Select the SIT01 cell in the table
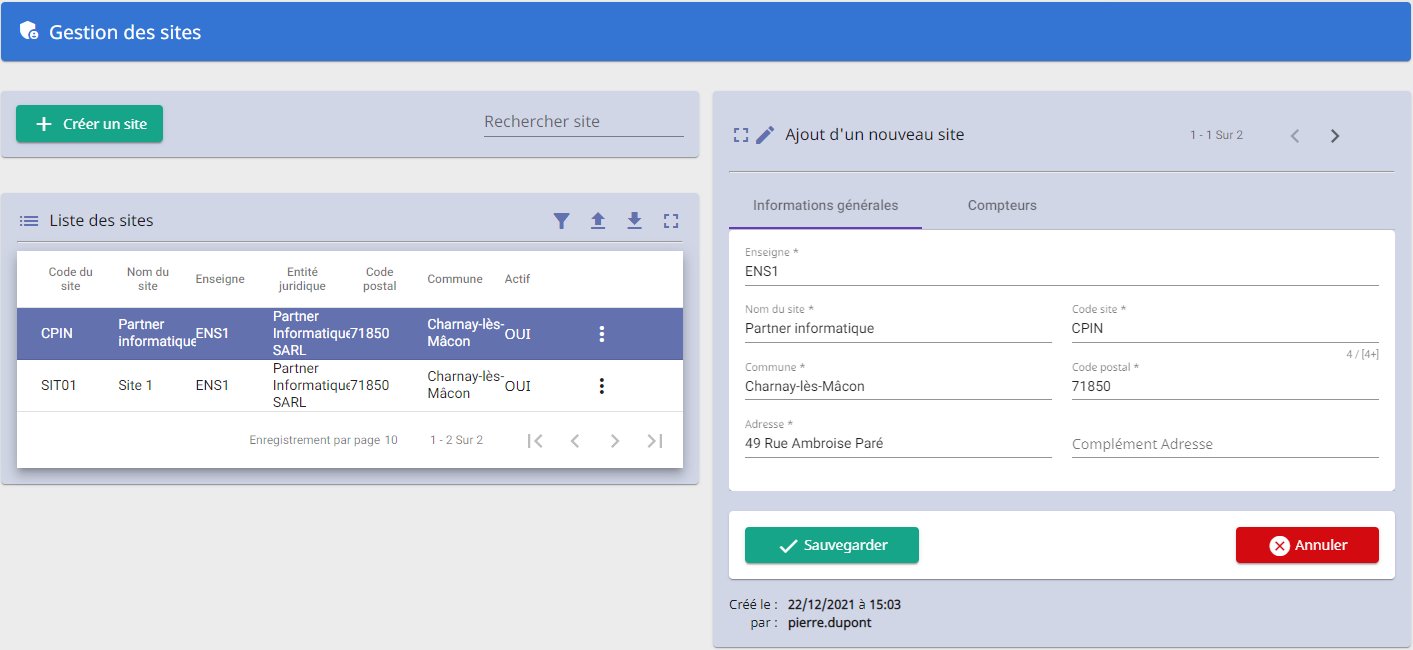1413x650 pixels. 59,386
